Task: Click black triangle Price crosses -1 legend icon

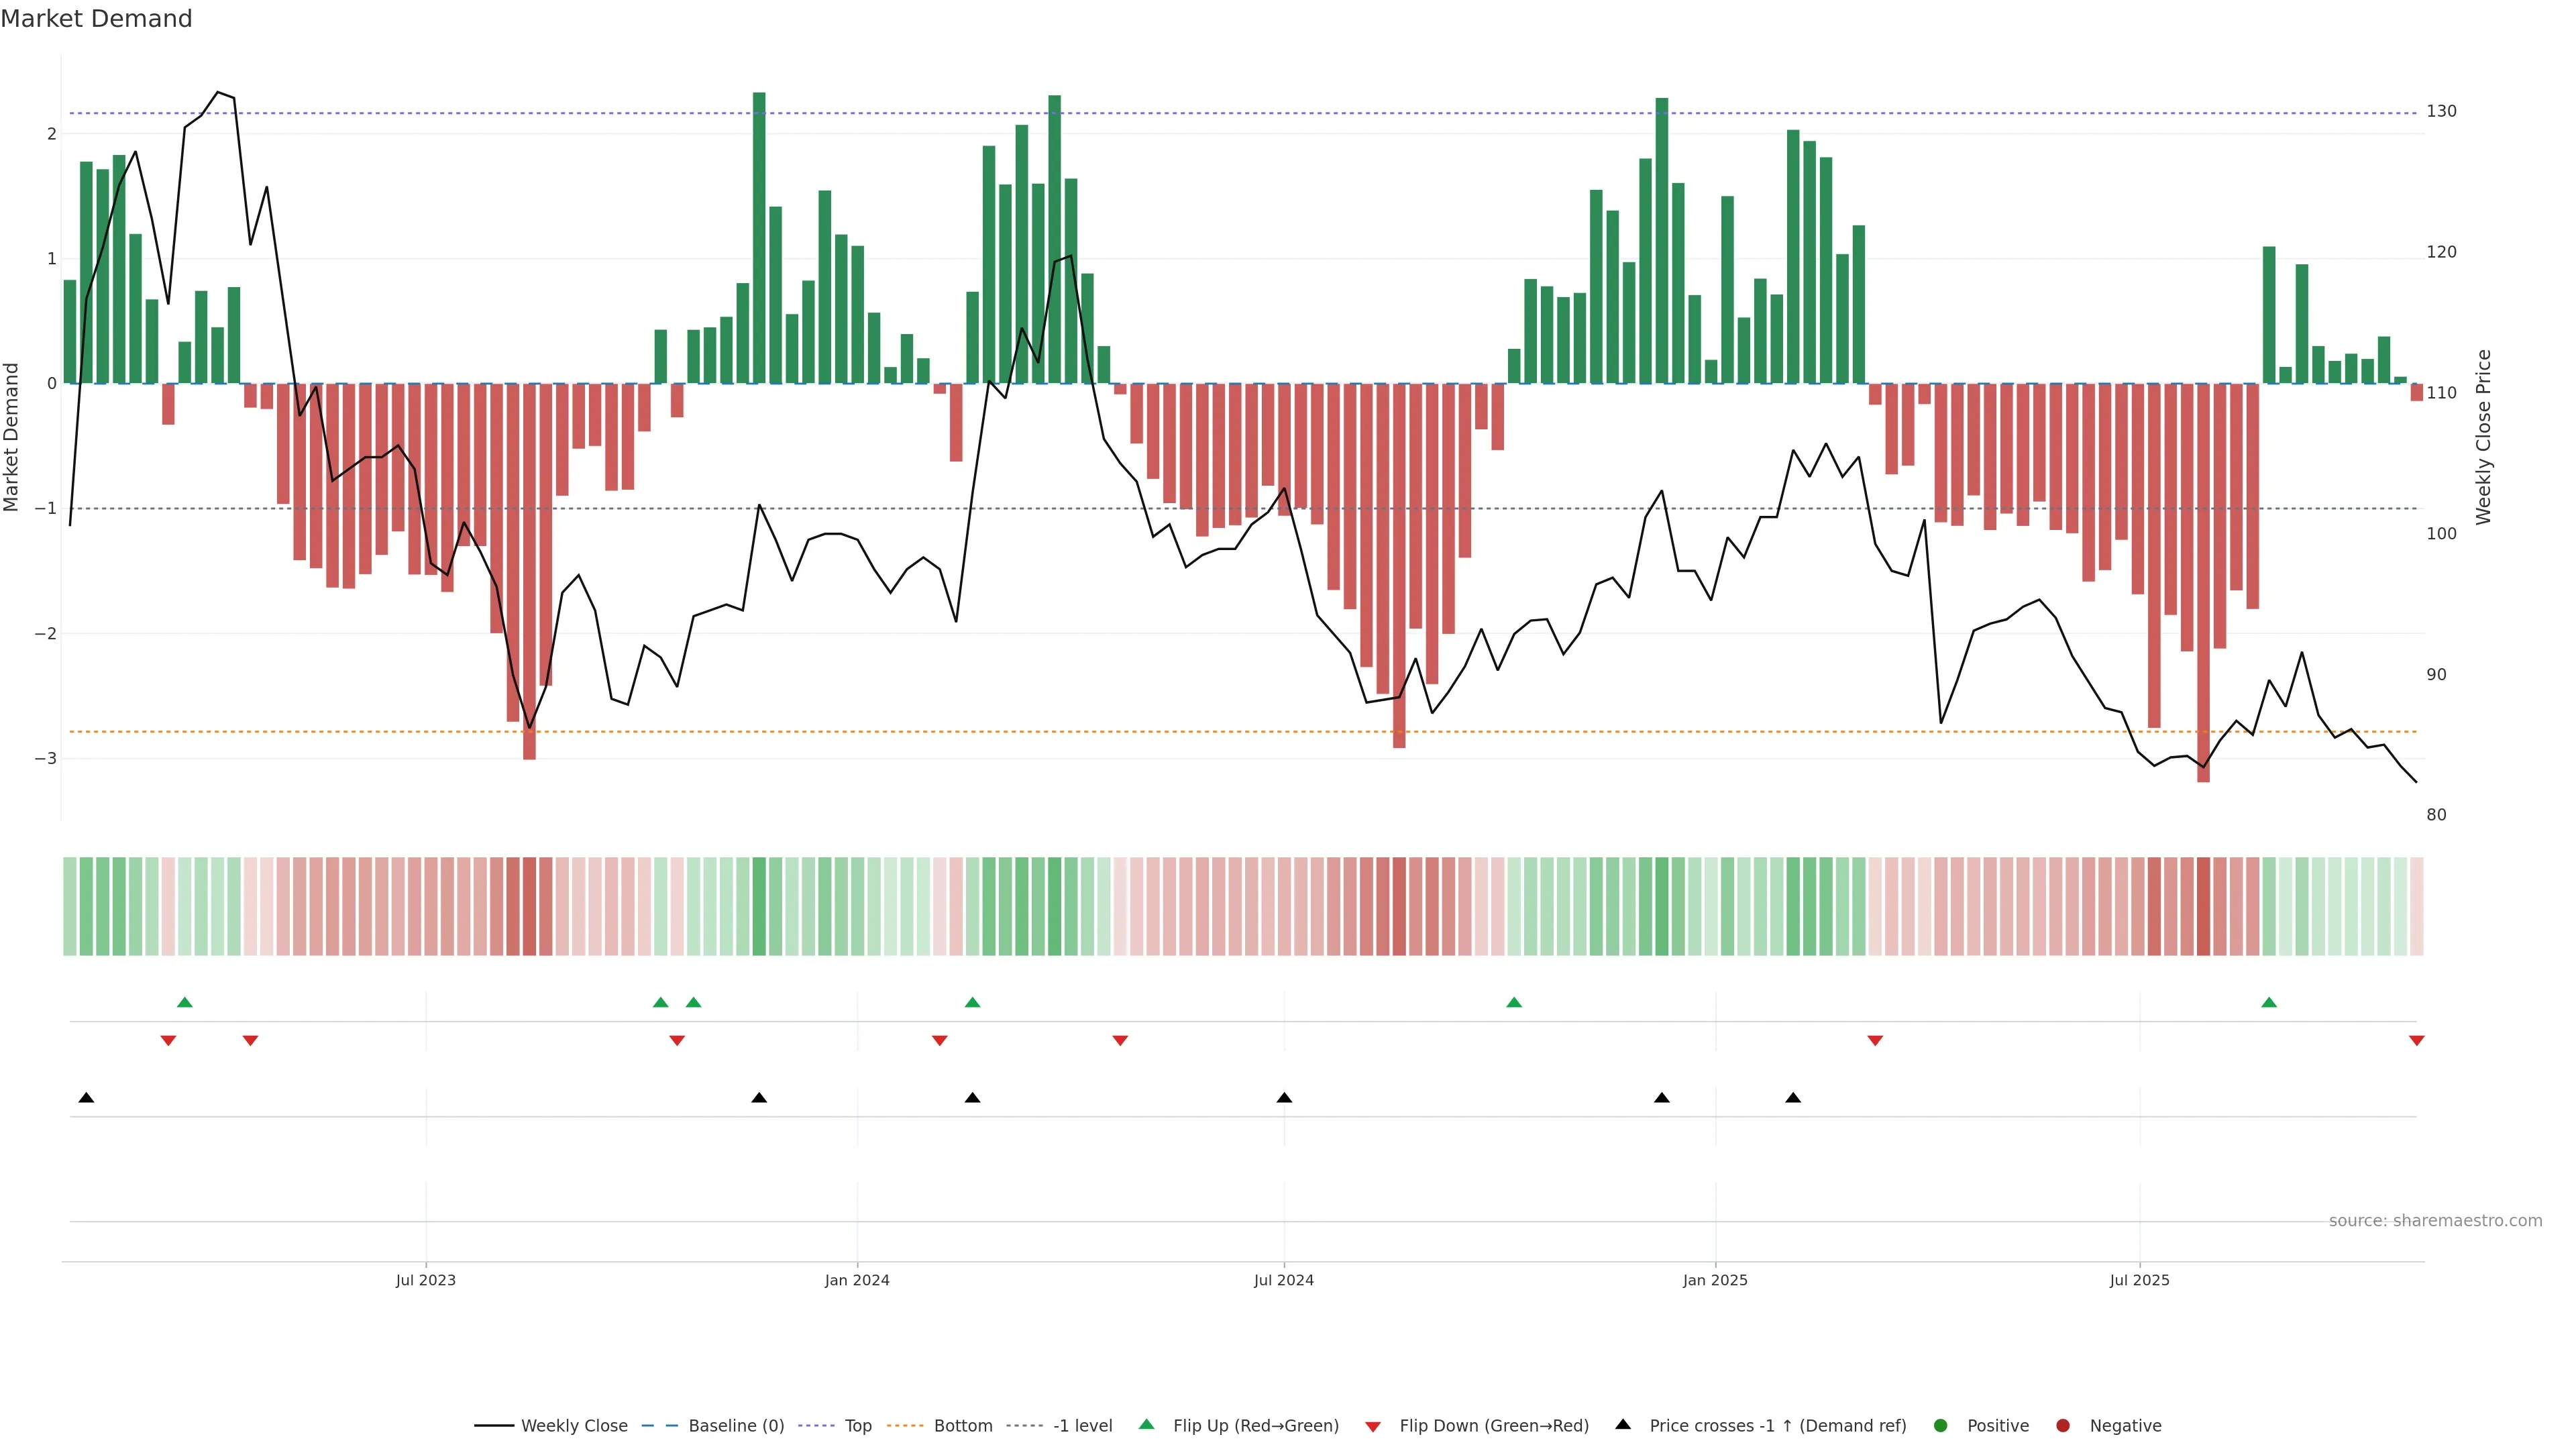Action: [x=1623, y=1425]
